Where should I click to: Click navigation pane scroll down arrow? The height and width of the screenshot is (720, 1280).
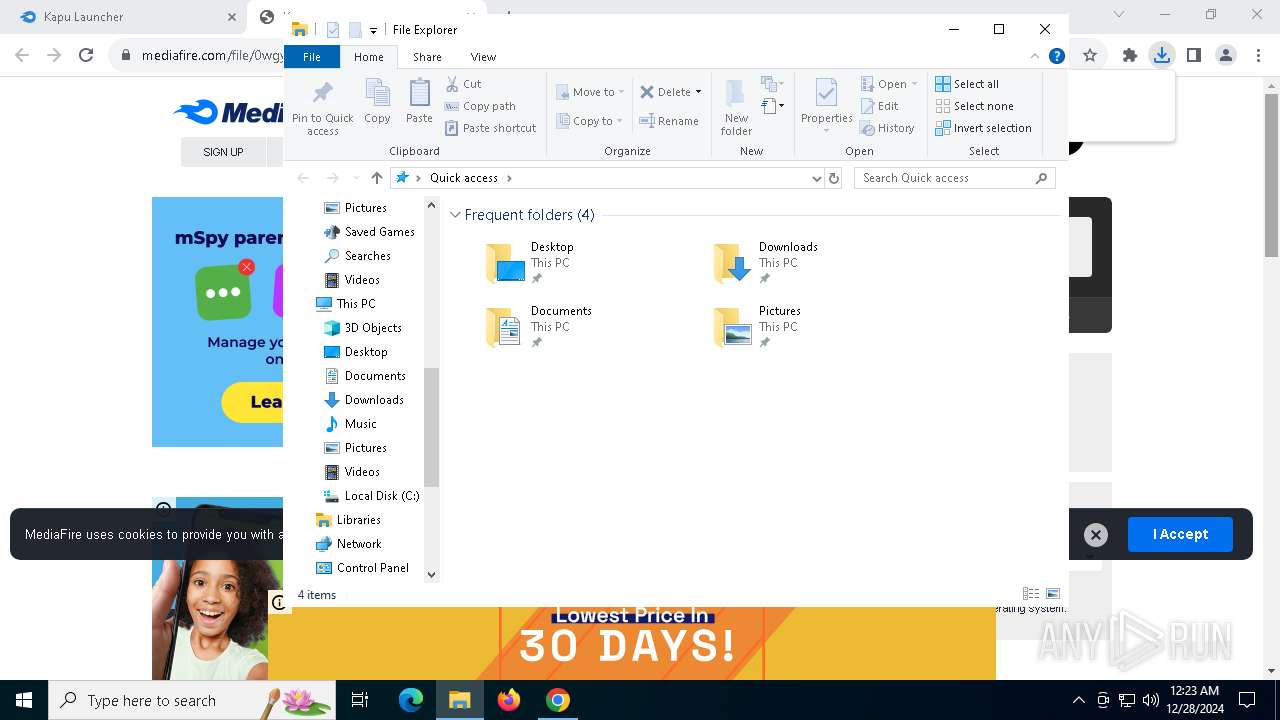click(x=432, y=574)
